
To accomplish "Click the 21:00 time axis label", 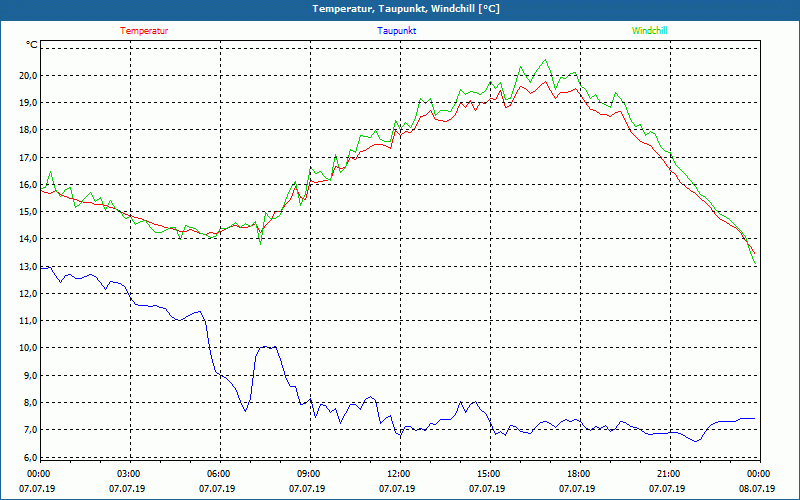I will click(668, 474).
